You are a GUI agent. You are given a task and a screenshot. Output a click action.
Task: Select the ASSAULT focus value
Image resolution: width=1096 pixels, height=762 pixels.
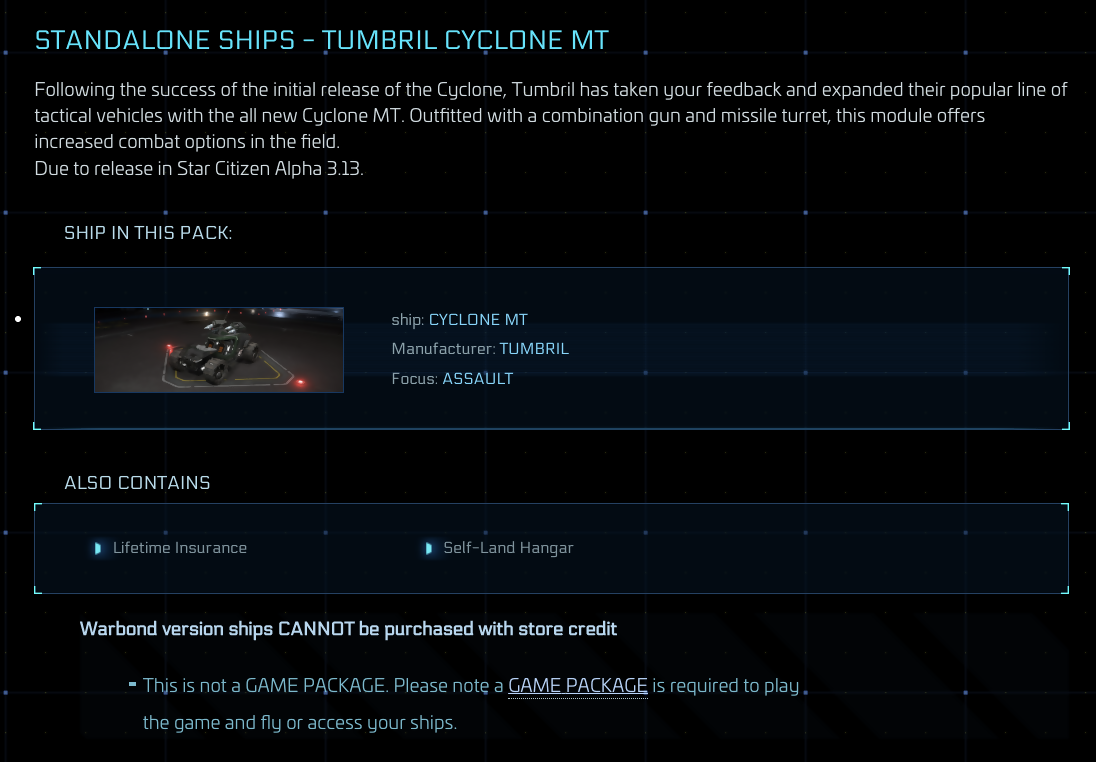(x=477, y=379)
